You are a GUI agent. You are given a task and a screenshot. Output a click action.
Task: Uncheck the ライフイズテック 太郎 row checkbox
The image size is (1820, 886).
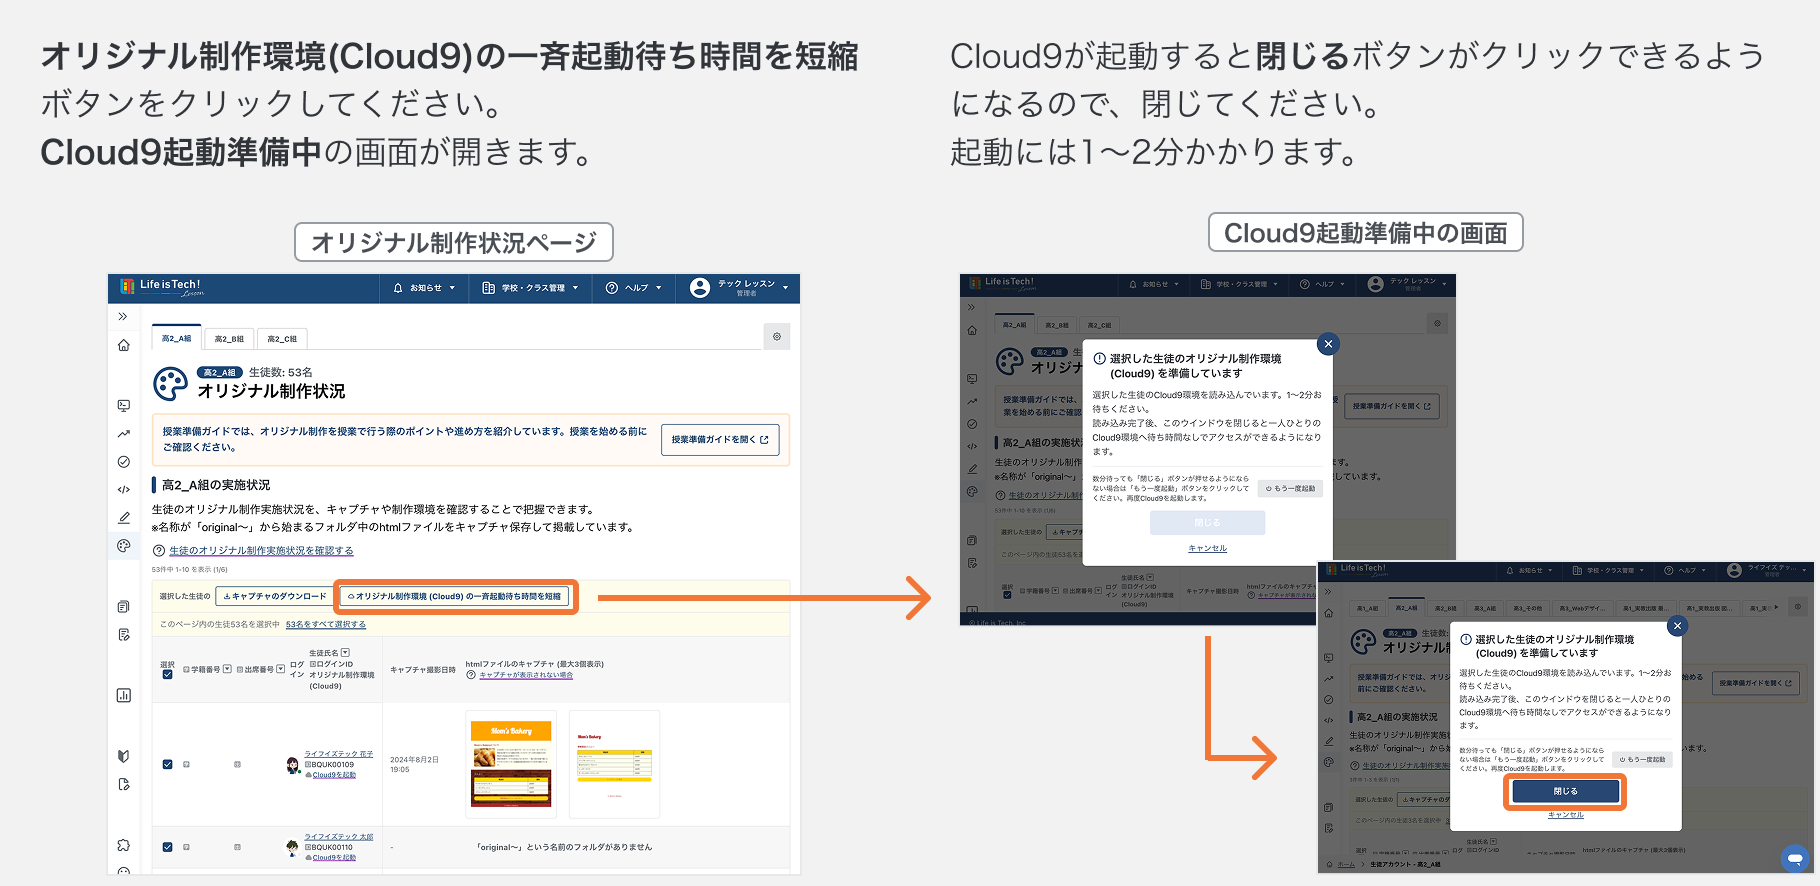167,847
